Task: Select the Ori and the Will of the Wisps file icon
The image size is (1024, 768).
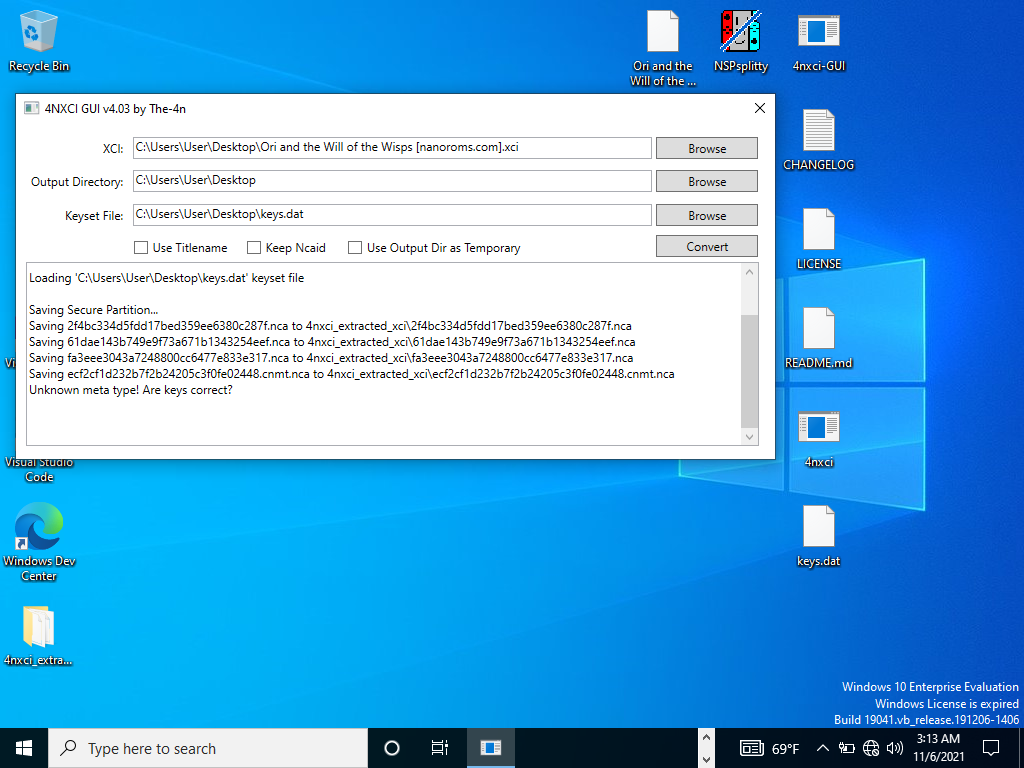Action: pos(662,48)
